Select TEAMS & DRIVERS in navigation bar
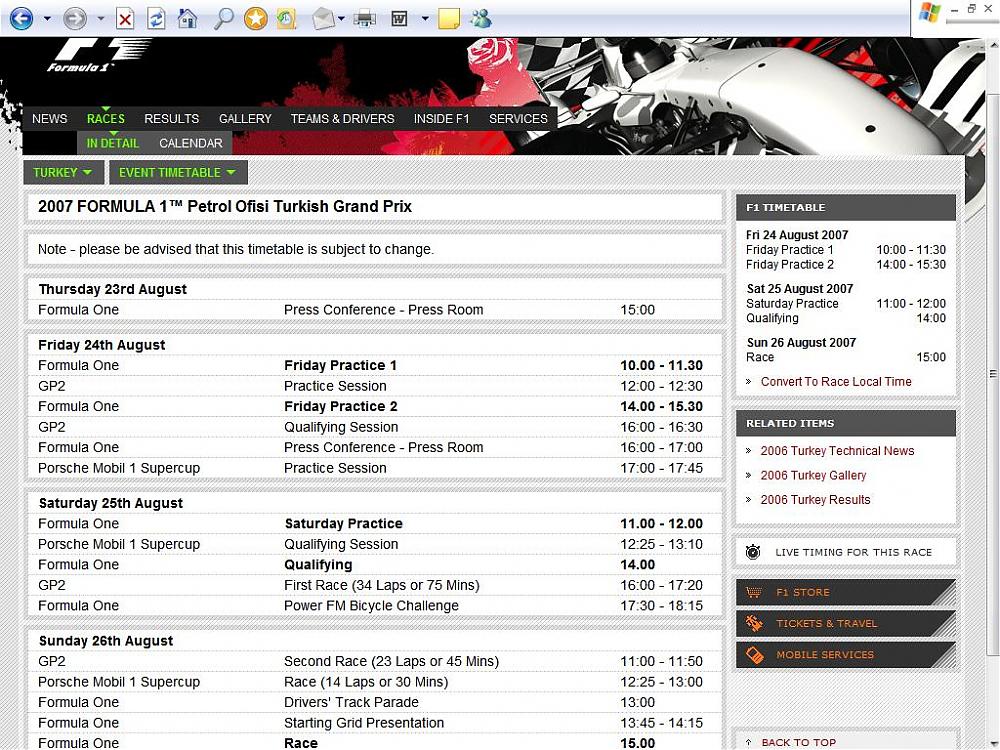 pyautogui.click(x=342, y=118)
